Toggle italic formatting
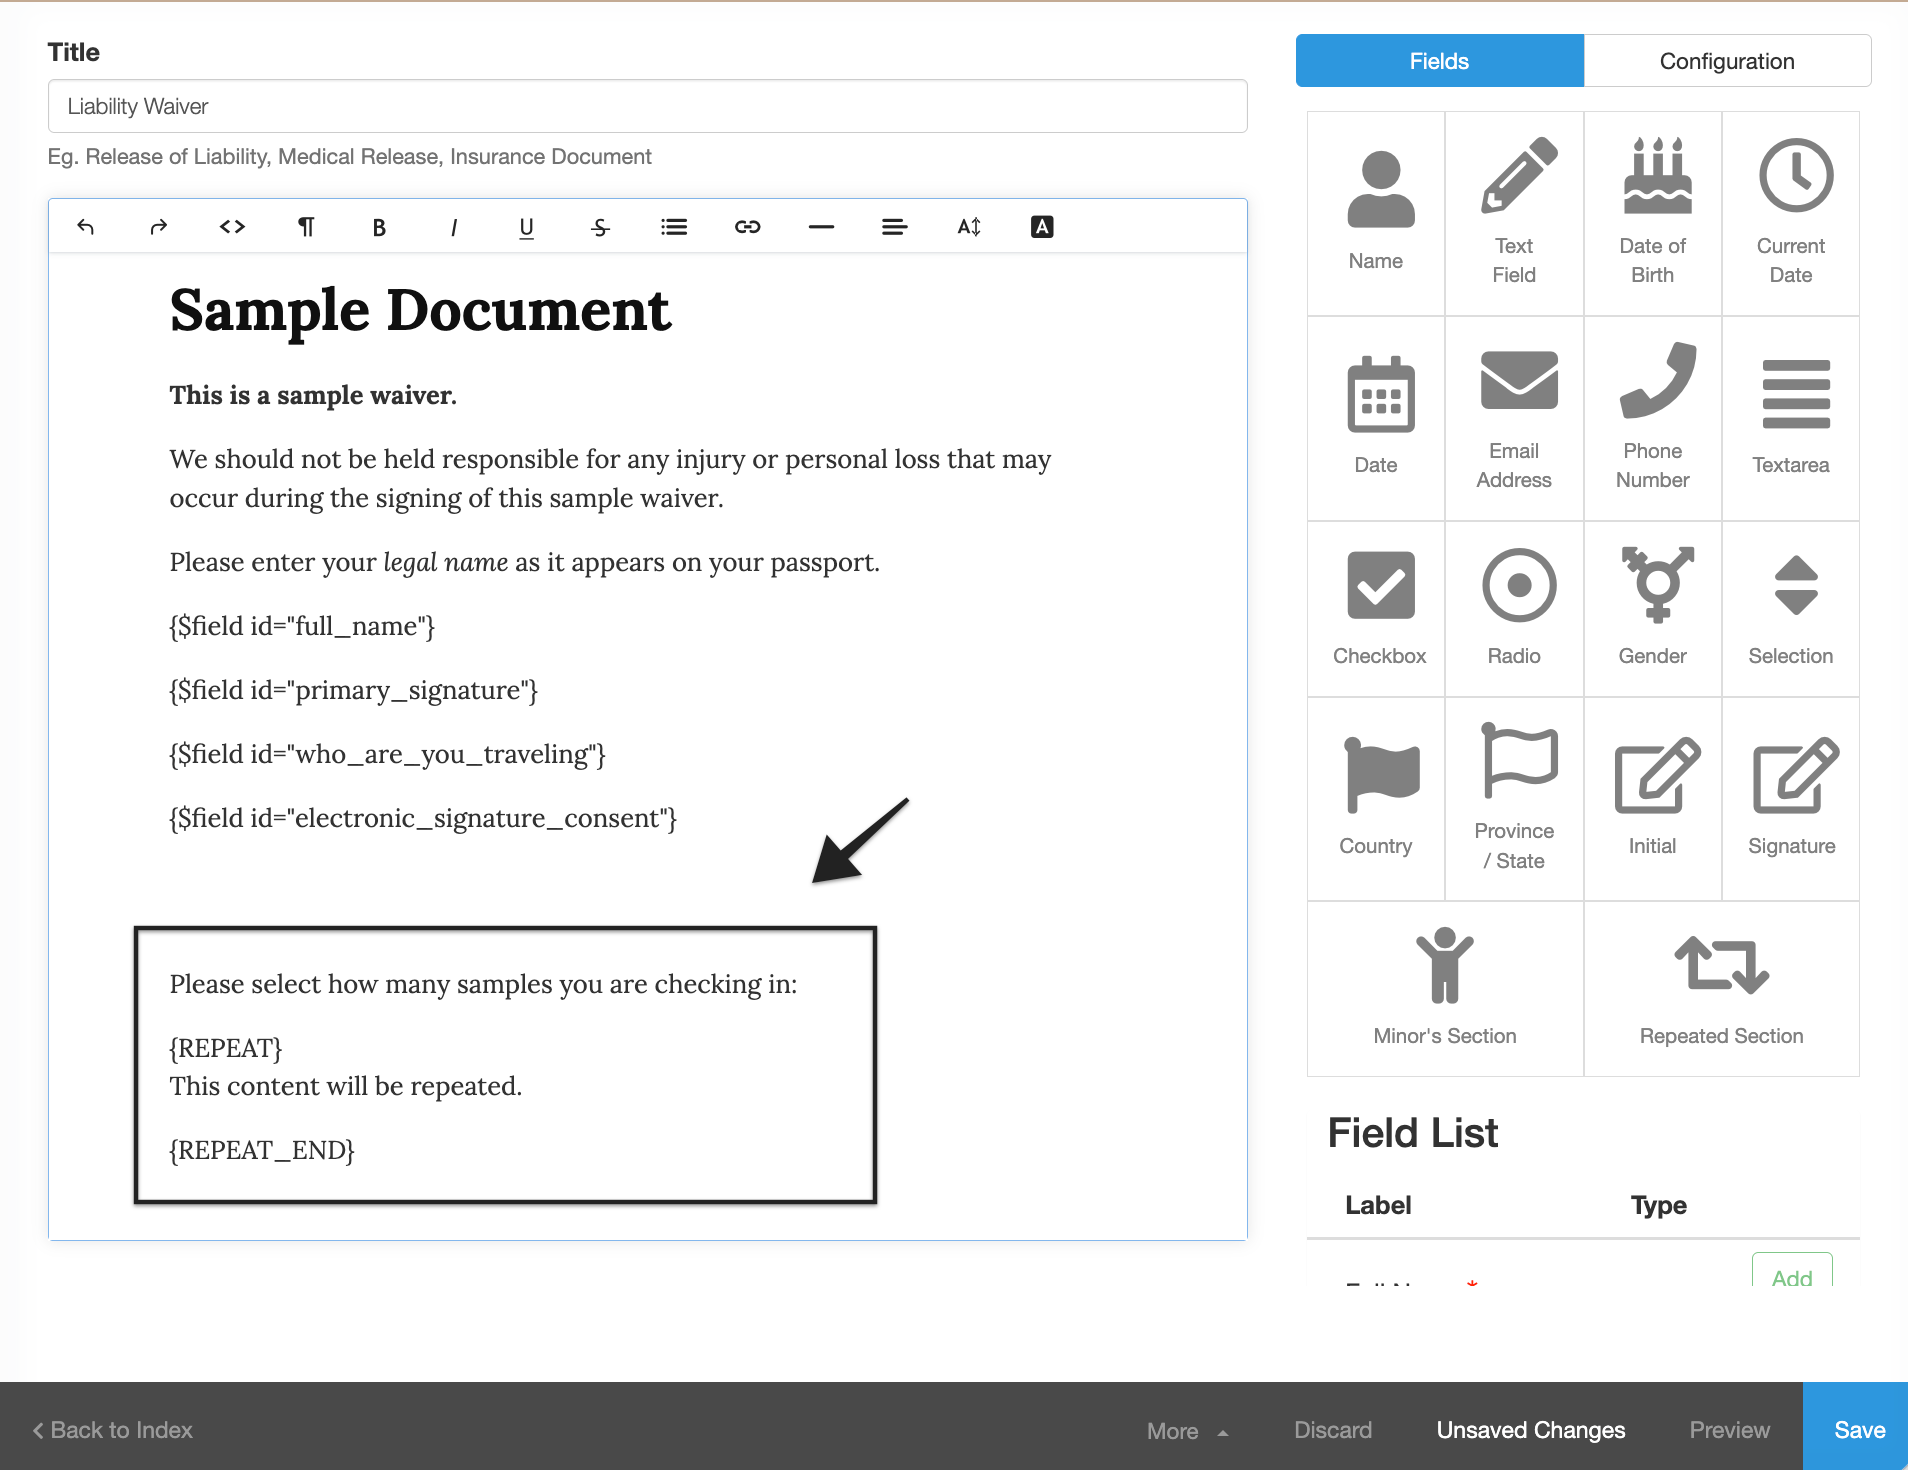 [x=453, y=227]
